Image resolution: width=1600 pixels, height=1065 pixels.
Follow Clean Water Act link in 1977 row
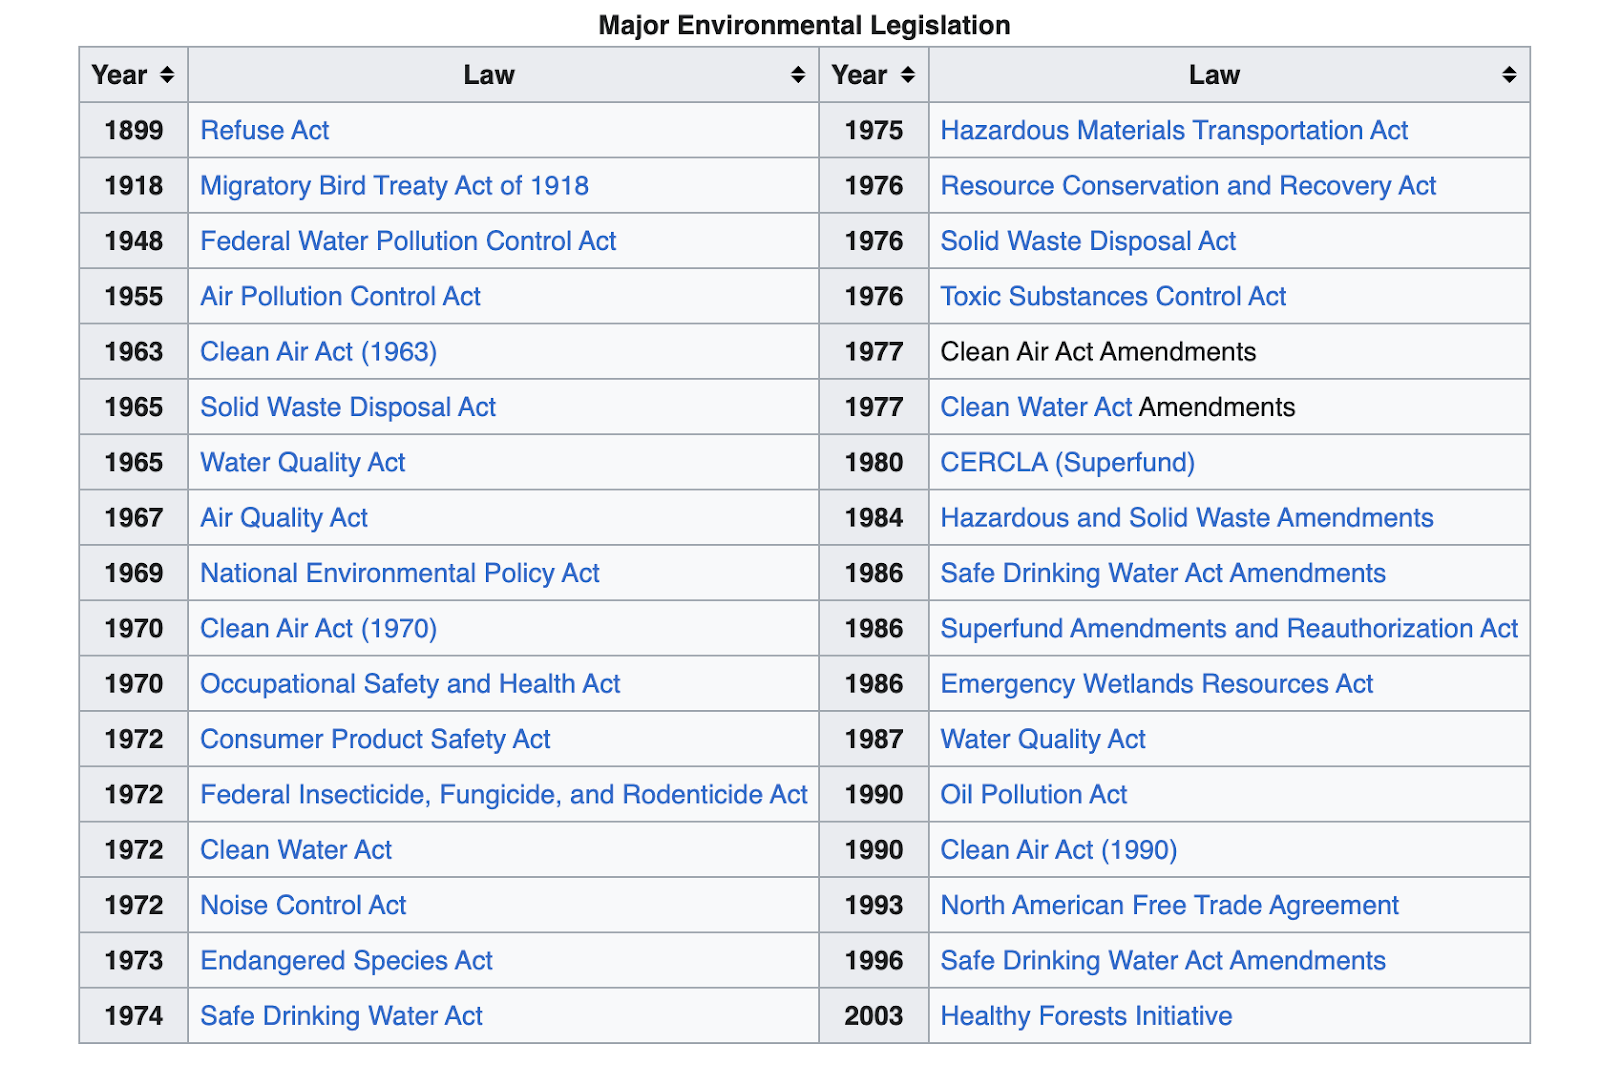click(x=1036, y=407)
